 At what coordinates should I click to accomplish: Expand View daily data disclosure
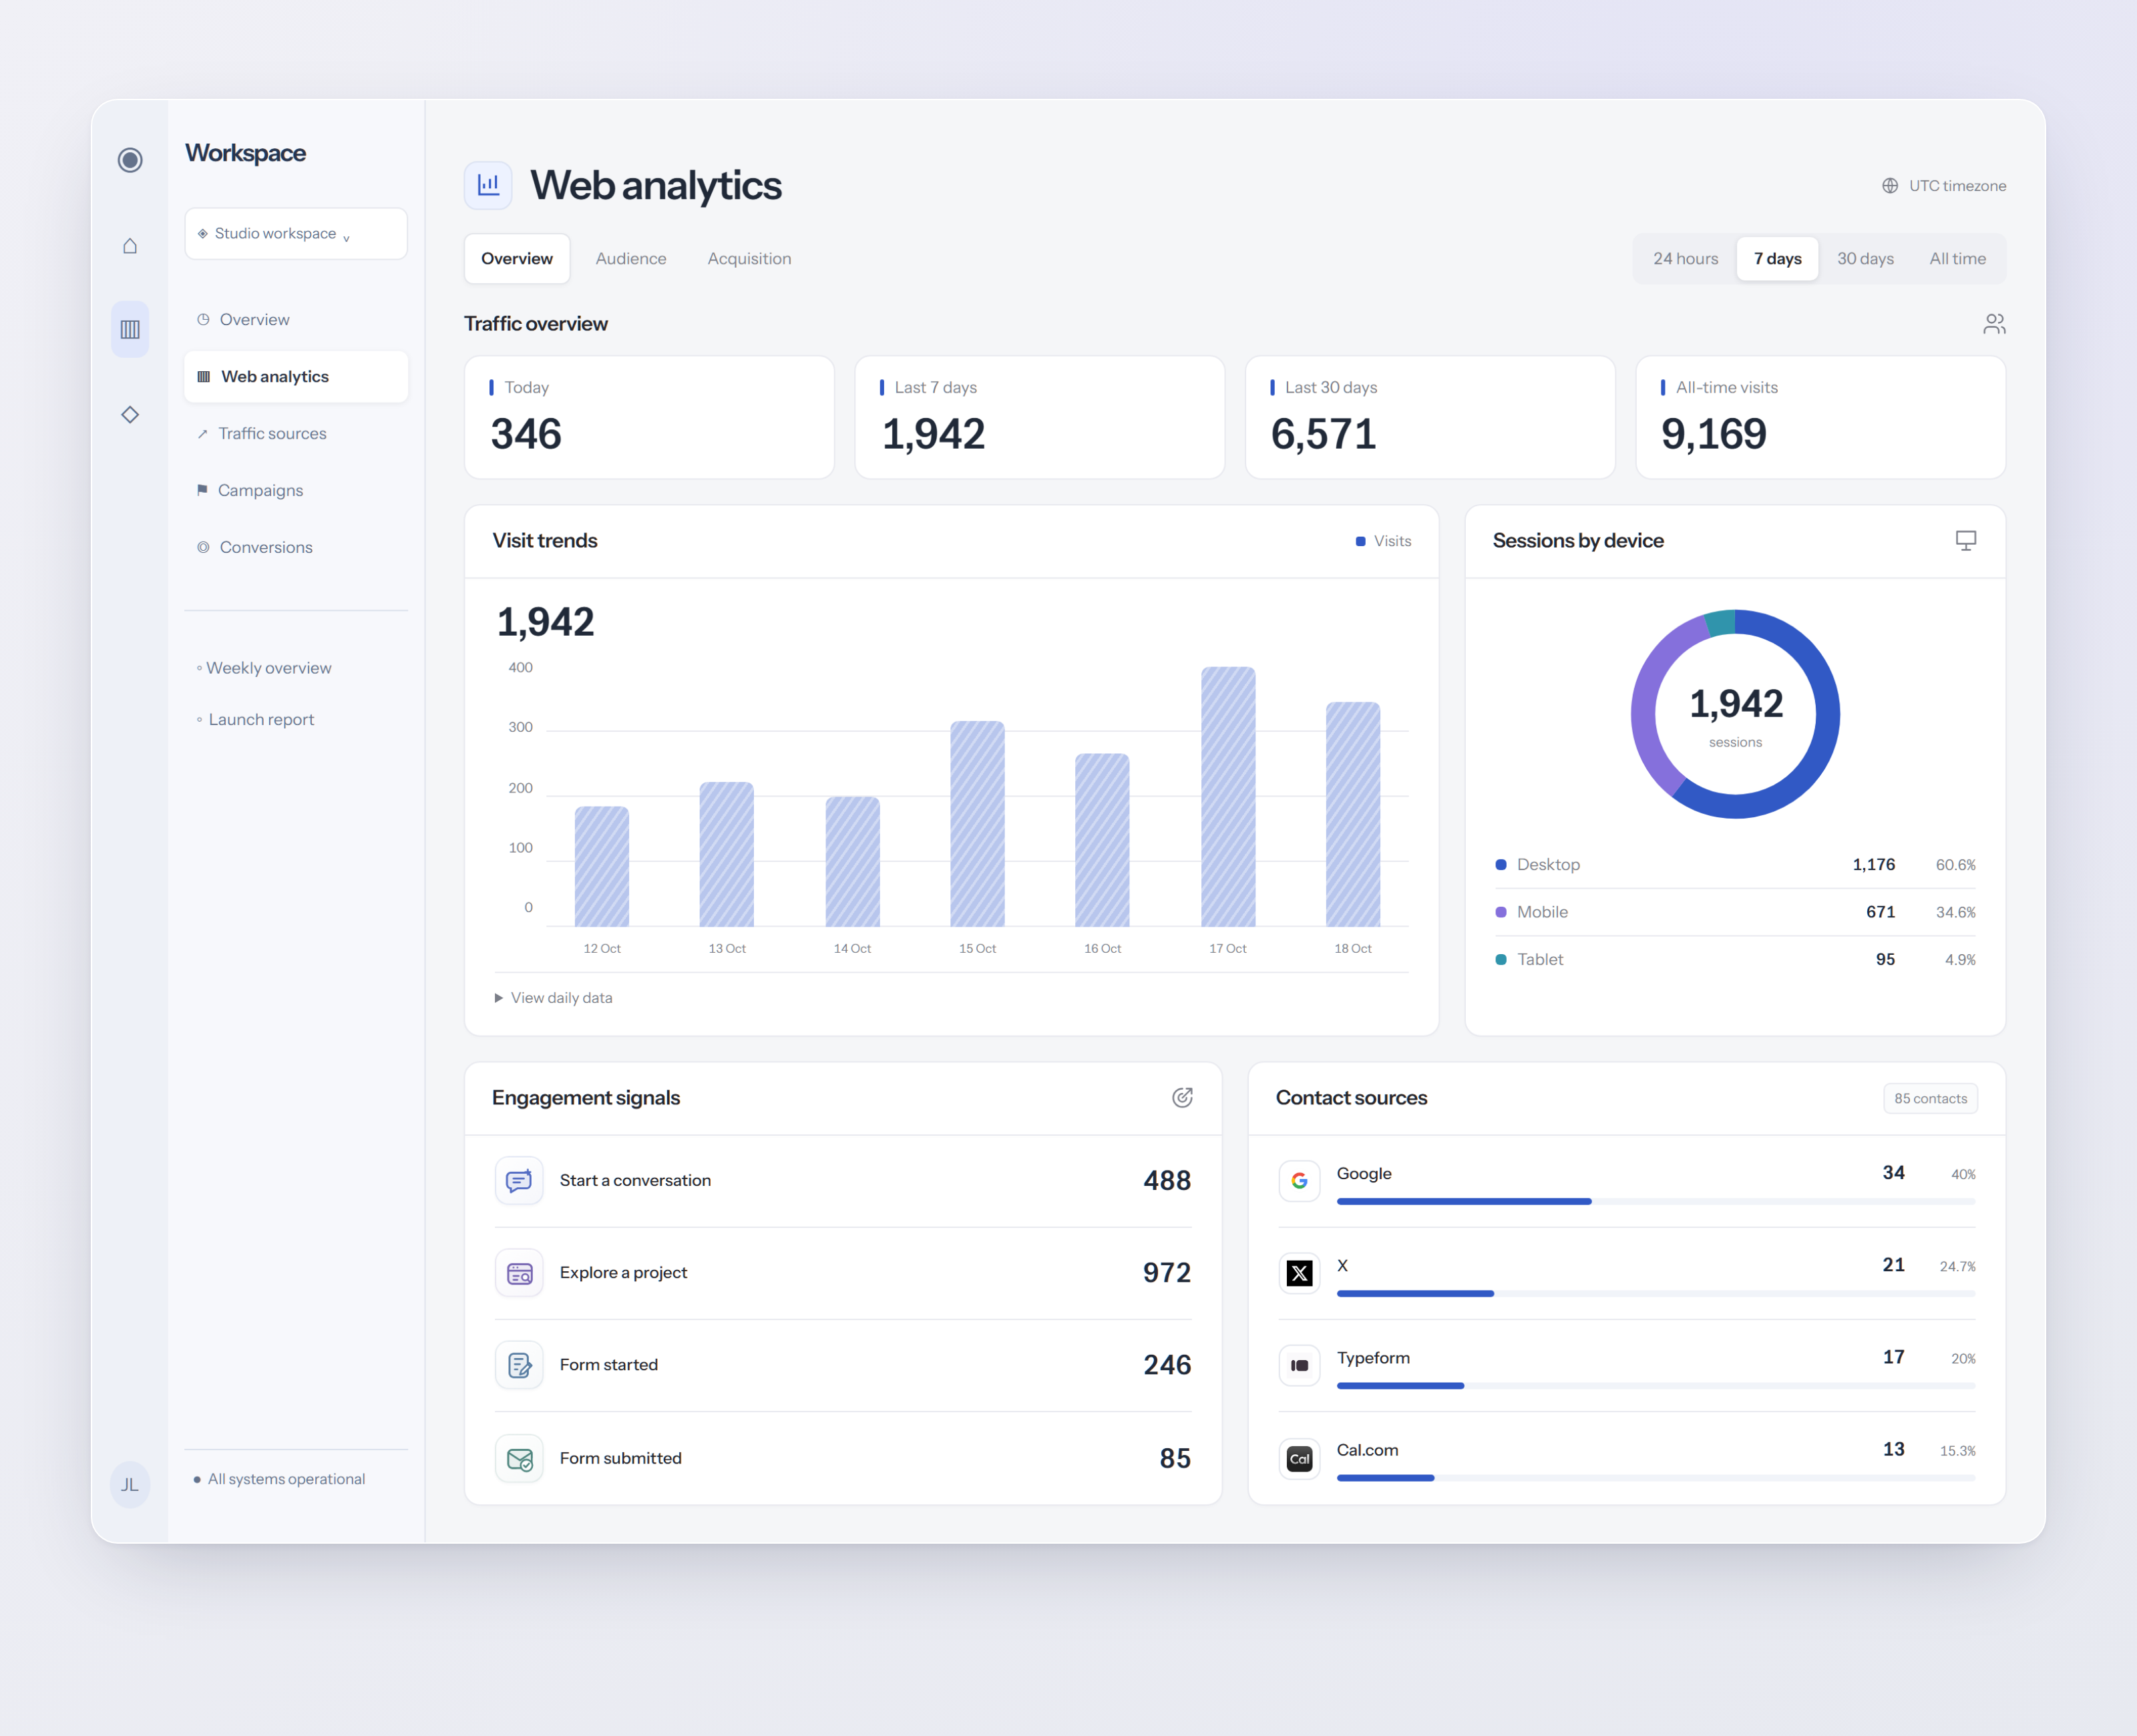pyautogui.click(x=553, y=998)
